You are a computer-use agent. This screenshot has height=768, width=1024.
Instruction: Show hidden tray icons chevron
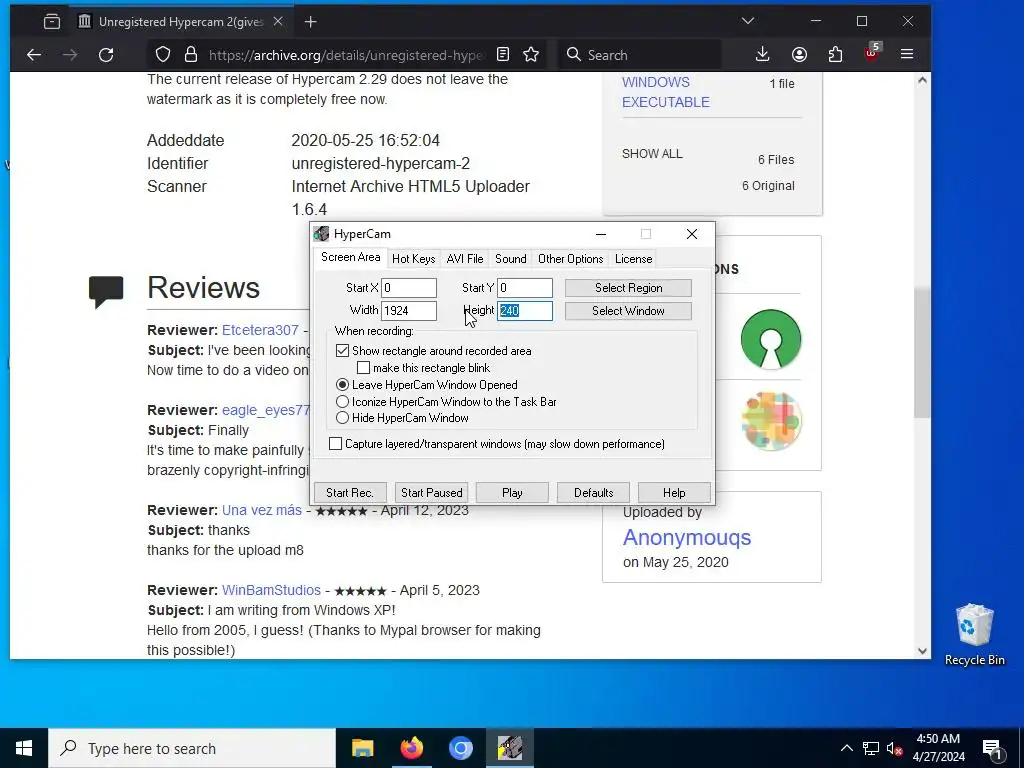pyautogui.click(x=846, y=748)
